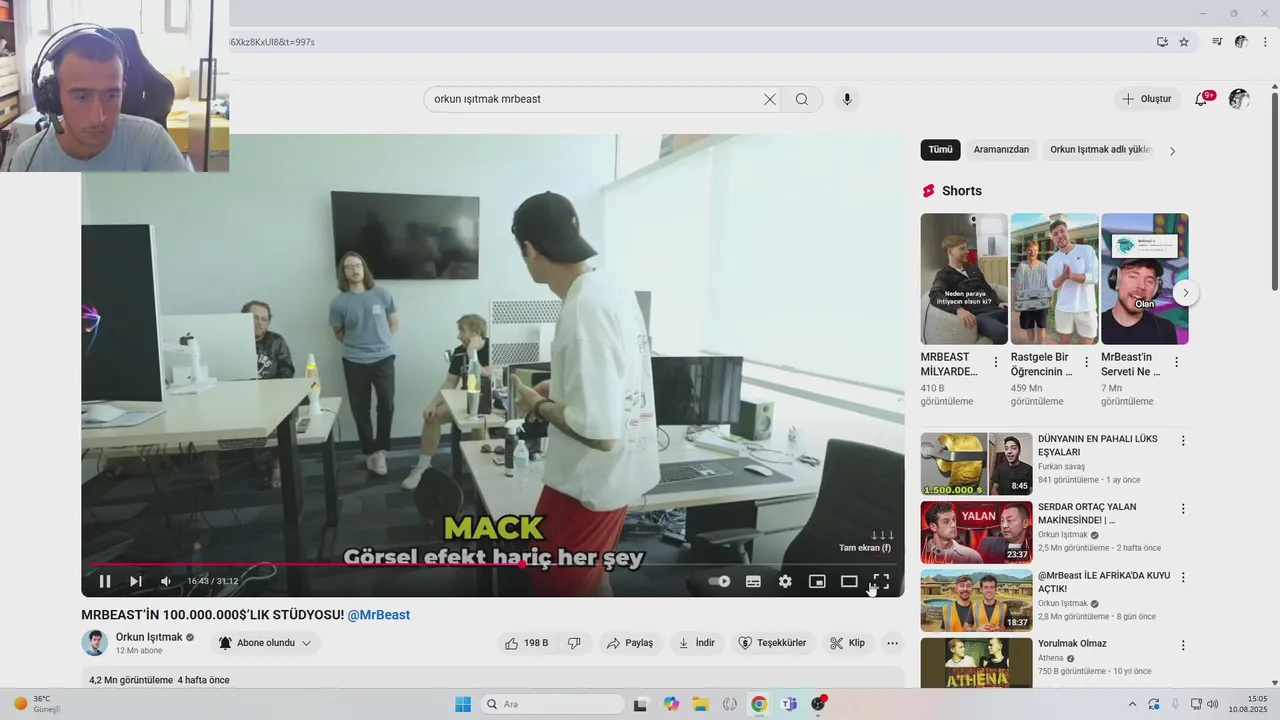Click the Teşekkürler thanks button
Viewport: 1280px width, 720px height.
click(773, 643)
